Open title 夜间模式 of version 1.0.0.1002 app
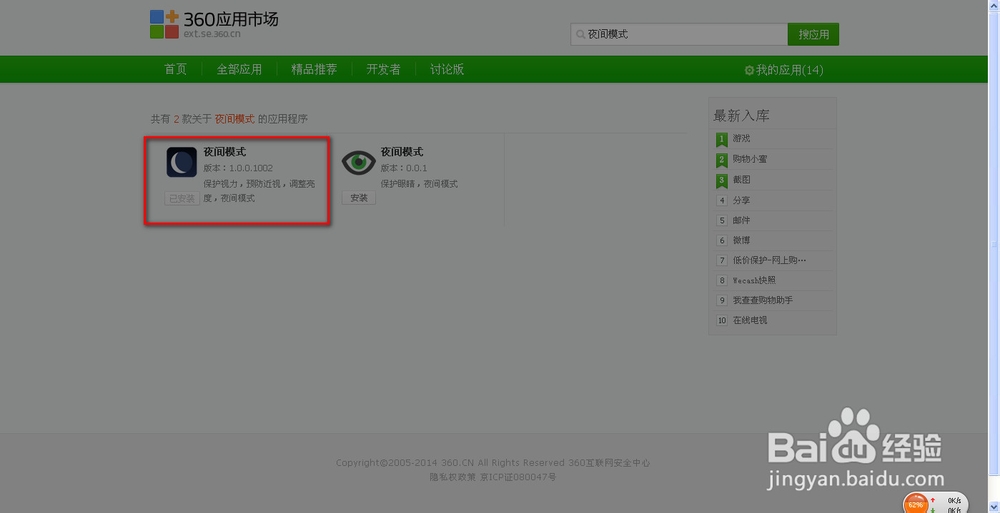Screen dimensions: 1000x513 224,152
